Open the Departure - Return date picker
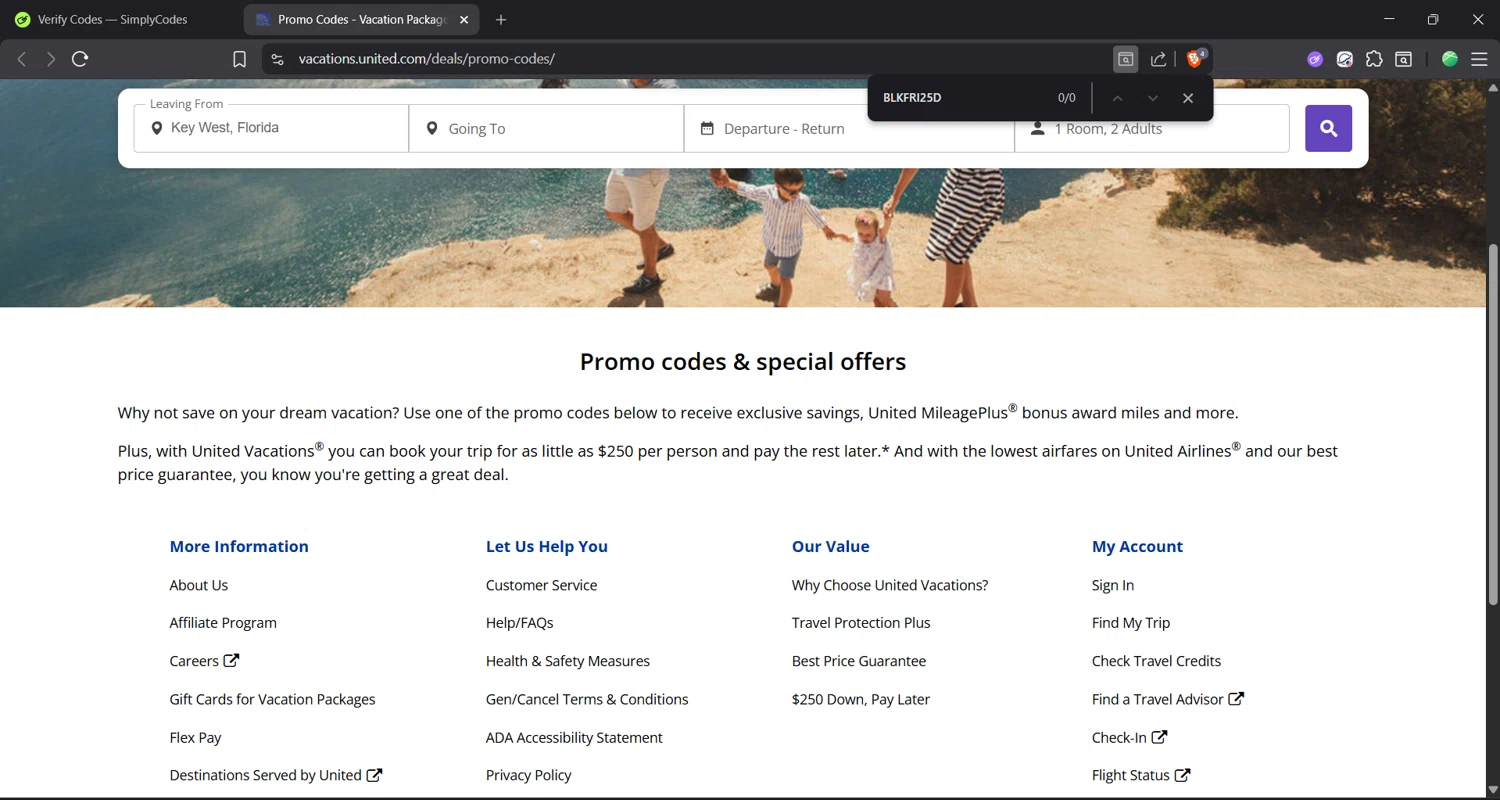This screenshot has width=1500, height=800. pos(849,128)
